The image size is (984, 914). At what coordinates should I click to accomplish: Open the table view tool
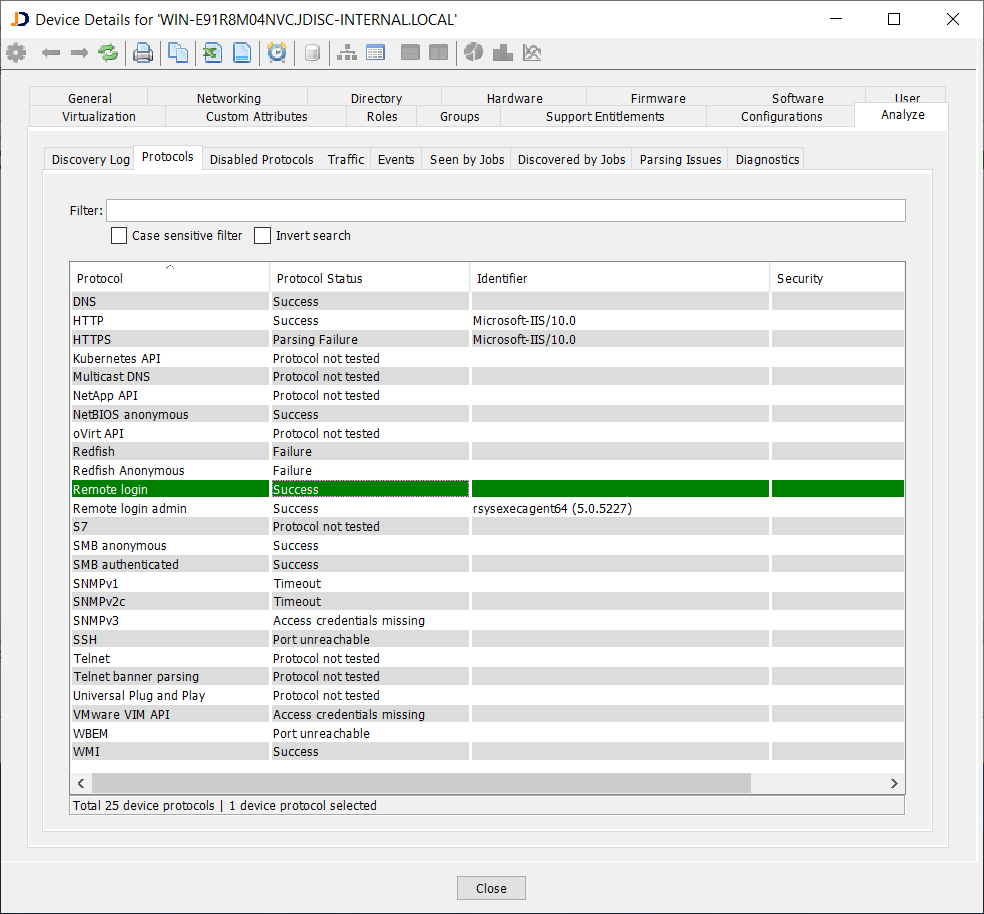pos(375,52)
